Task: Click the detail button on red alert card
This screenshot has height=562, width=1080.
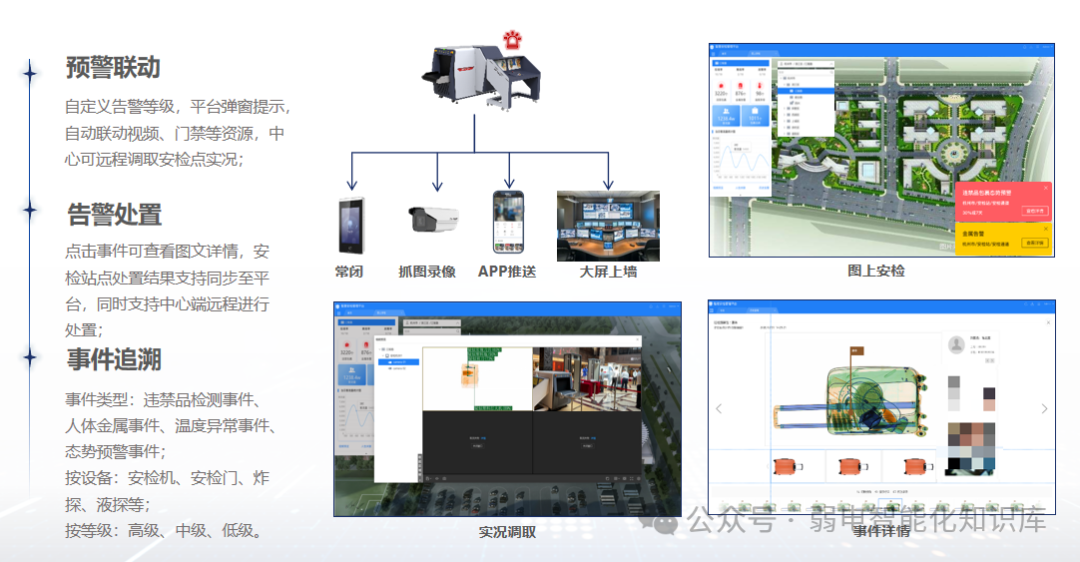Action: [x=1035, y=211]
